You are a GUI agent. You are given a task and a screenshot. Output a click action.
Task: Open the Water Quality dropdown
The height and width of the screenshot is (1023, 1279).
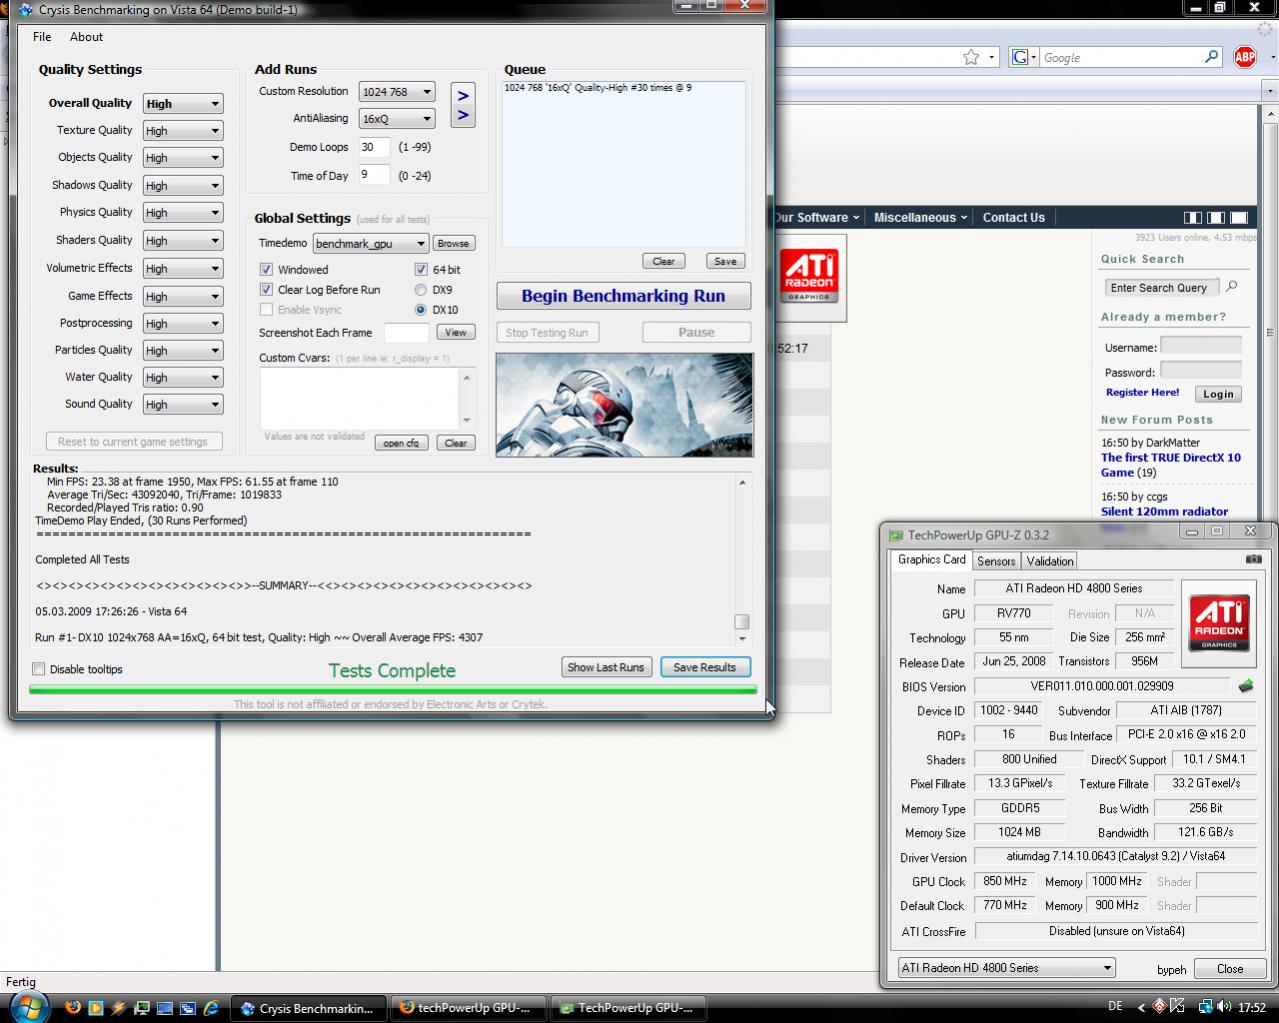[x=182, y=377]
